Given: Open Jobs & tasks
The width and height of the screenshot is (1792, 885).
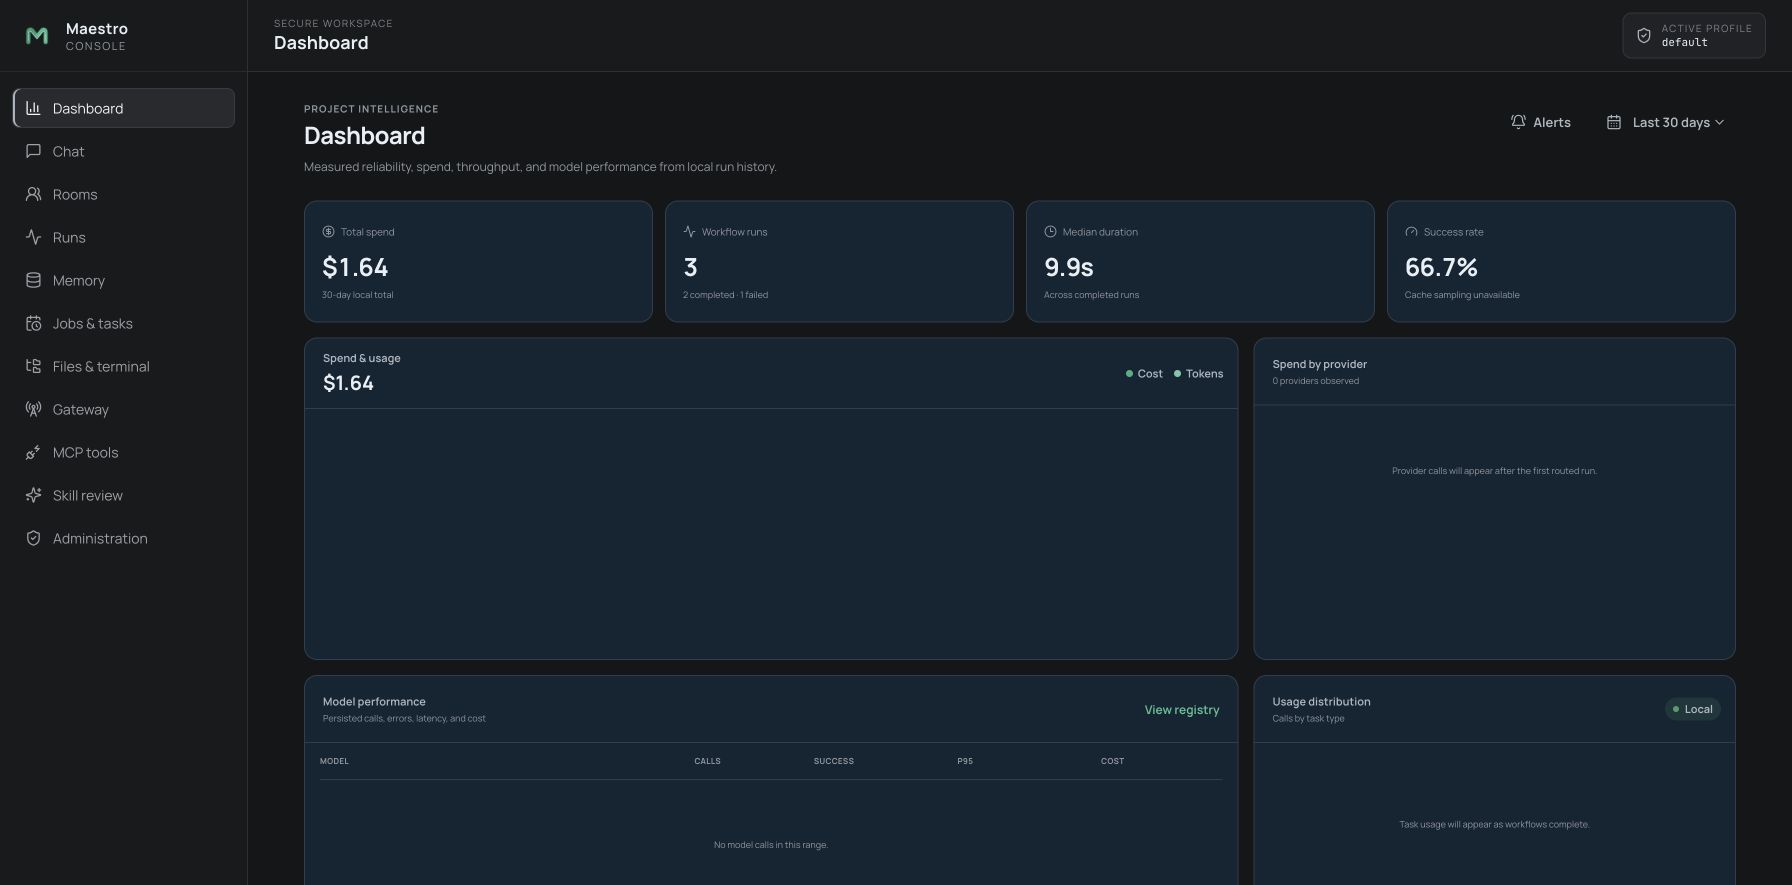Looking at the screenshot, I should (124, 323).
